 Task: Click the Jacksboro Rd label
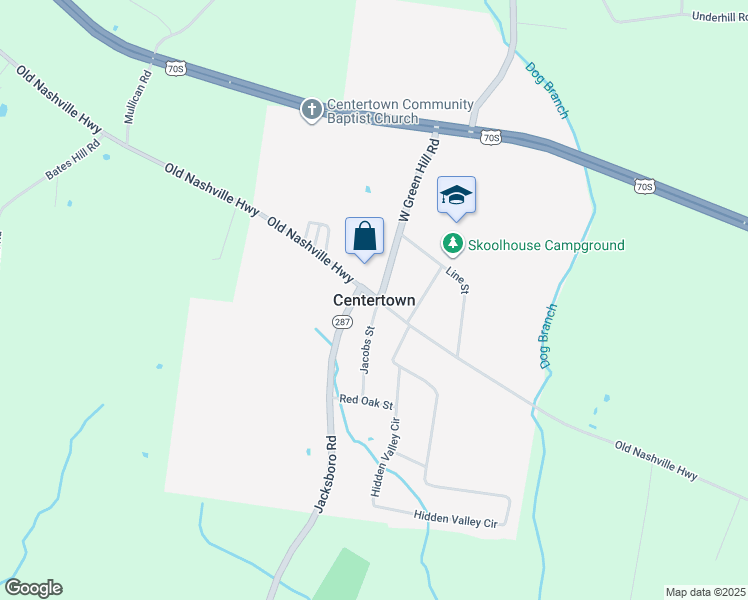click(x=326, y=474)
